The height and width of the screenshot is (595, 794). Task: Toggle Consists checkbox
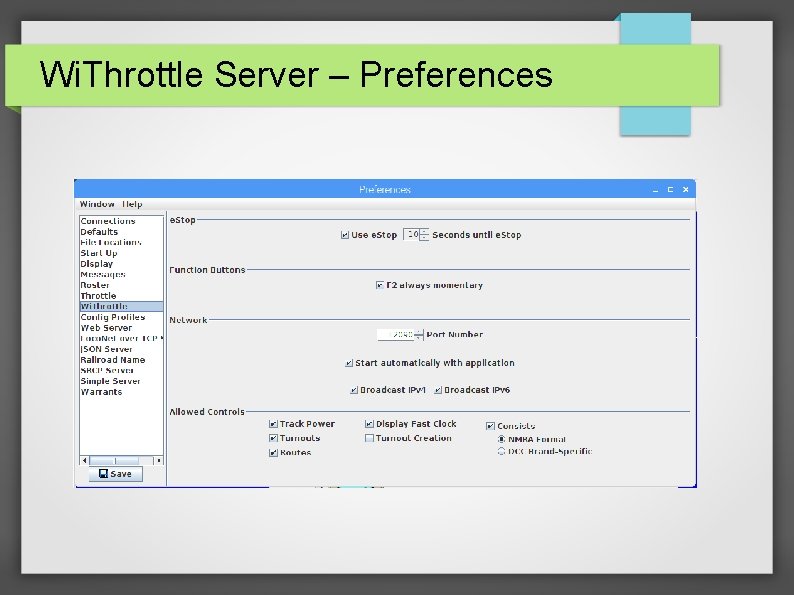coord(490,426)
